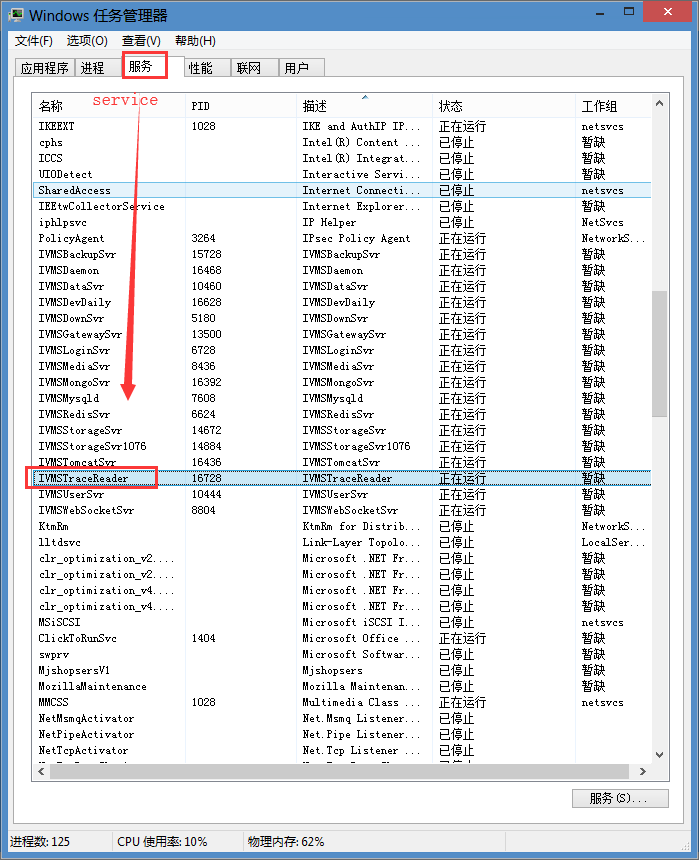Select the IVMSTomcatSvr service name
The height and width of the screenshot is (860, 699).
(x=77, y=462)
